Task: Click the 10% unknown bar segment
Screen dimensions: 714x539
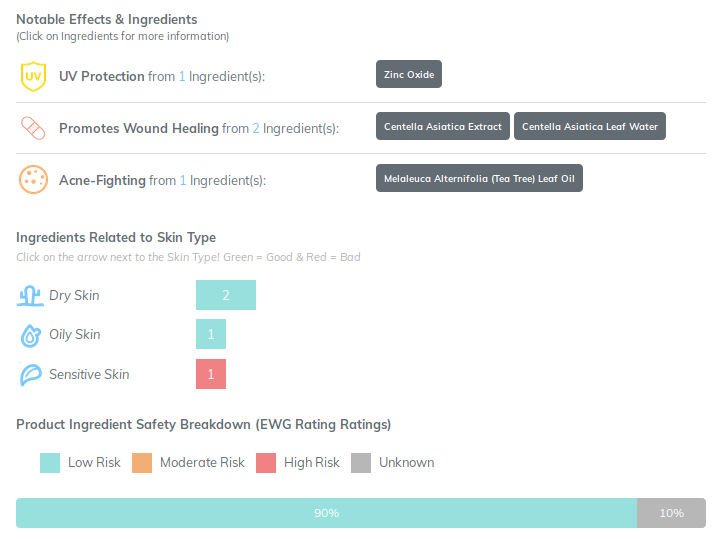Action: tap(671, 513)
